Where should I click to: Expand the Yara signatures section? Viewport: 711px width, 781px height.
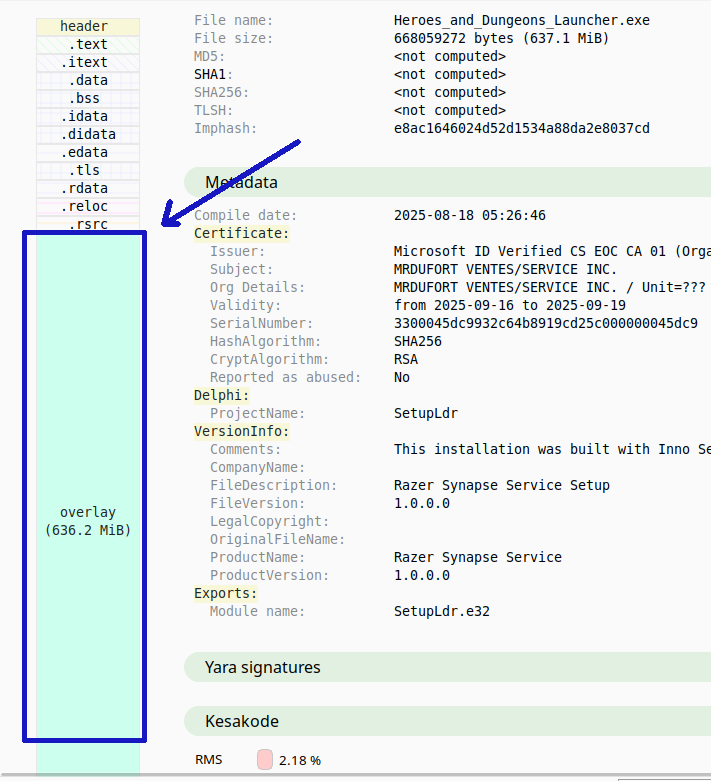tap(447, 667)
